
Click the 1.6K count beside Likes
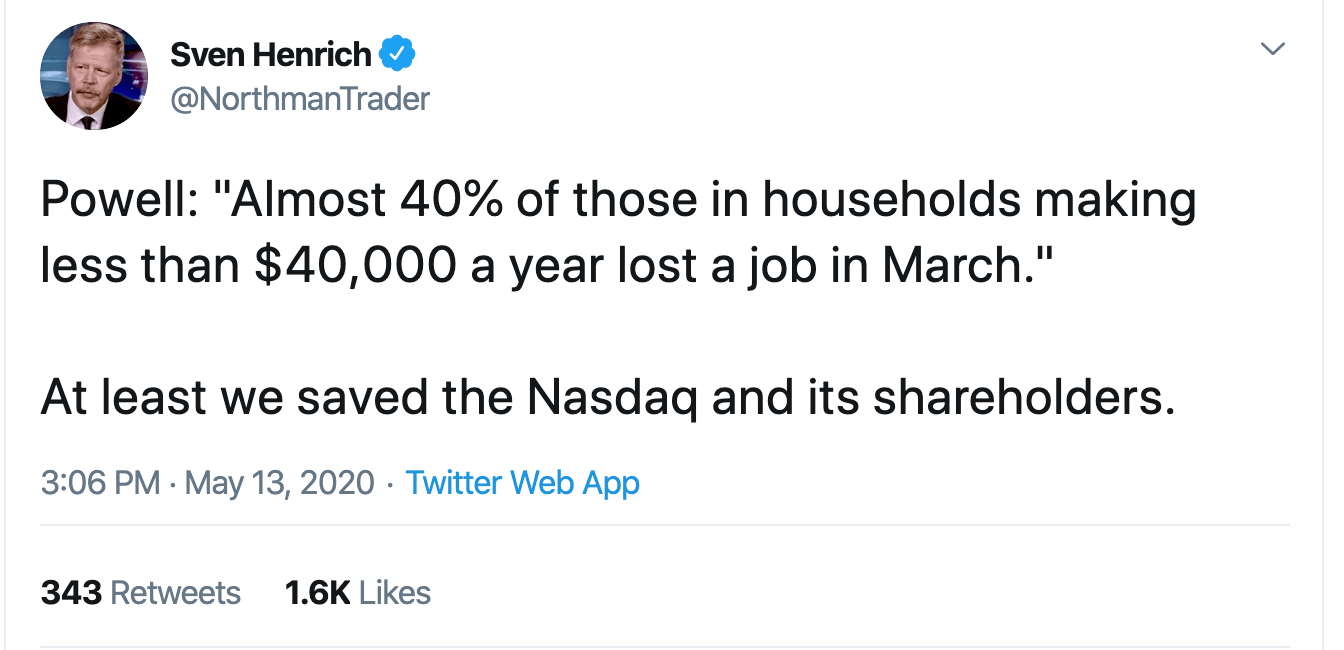pyautogui.click(x=316, y=593)
